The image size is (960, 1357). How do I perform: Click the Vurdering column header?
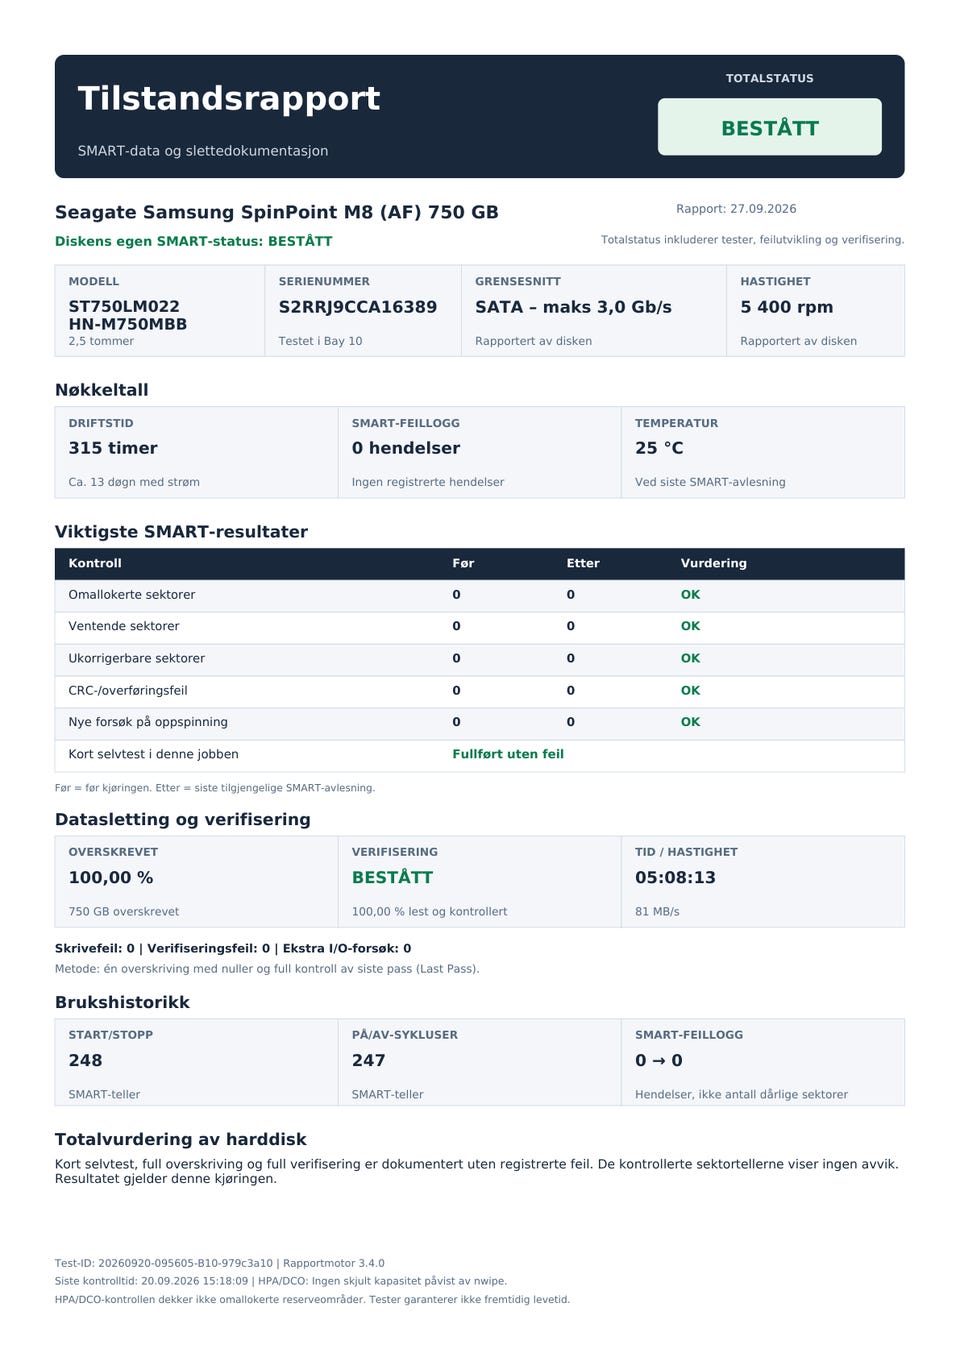[x=713, y=563]
